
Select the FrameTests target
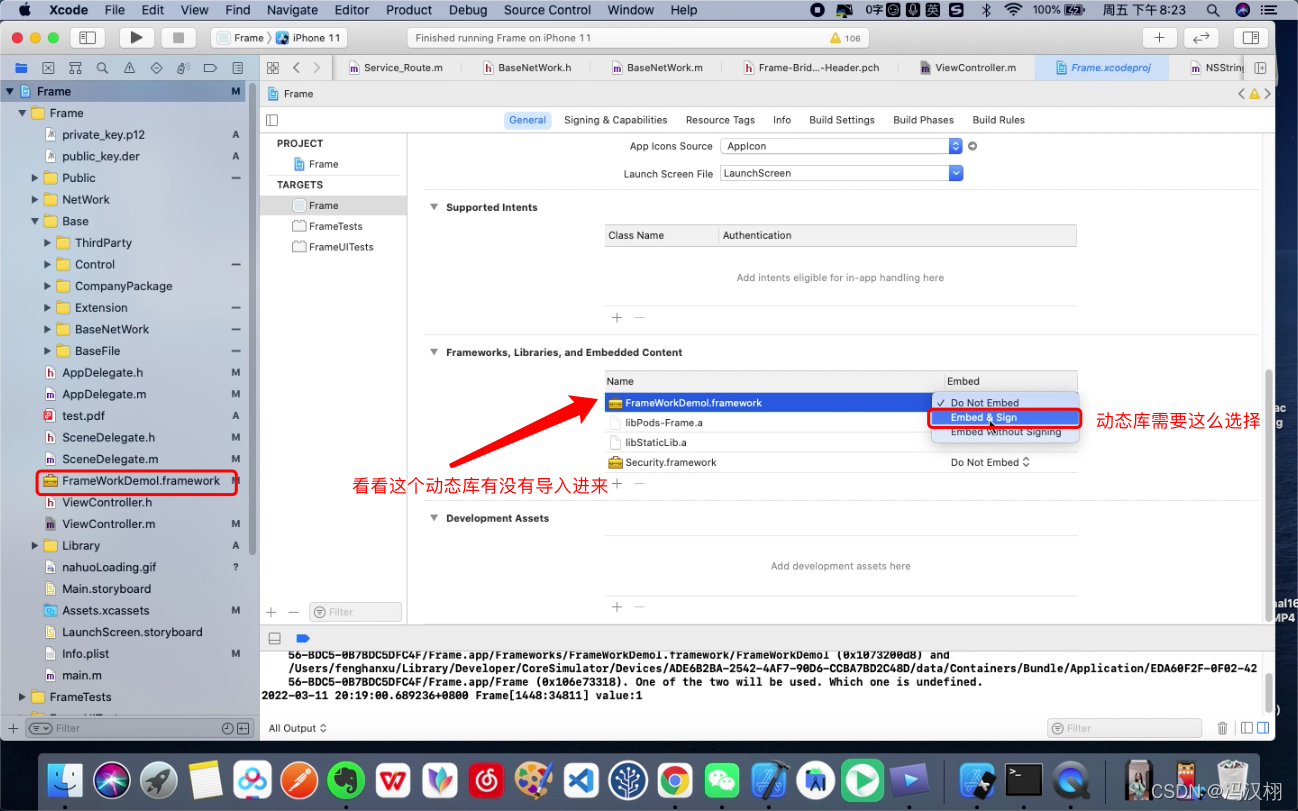(x=335, y=226)
